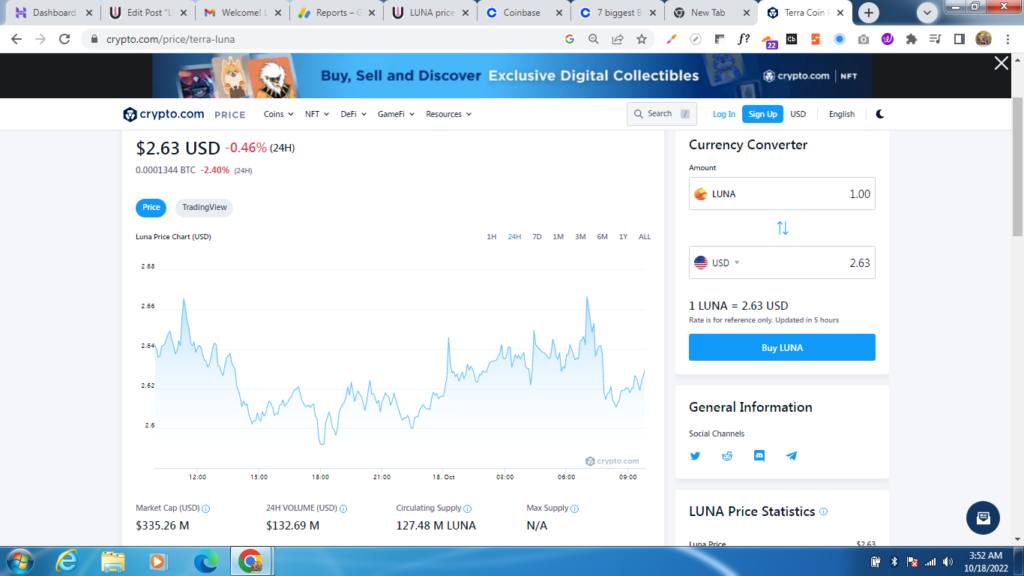This screenshot has width=1024, height=576.
Task: Set chart range to 1H
Action: click(x=492, y=237)
